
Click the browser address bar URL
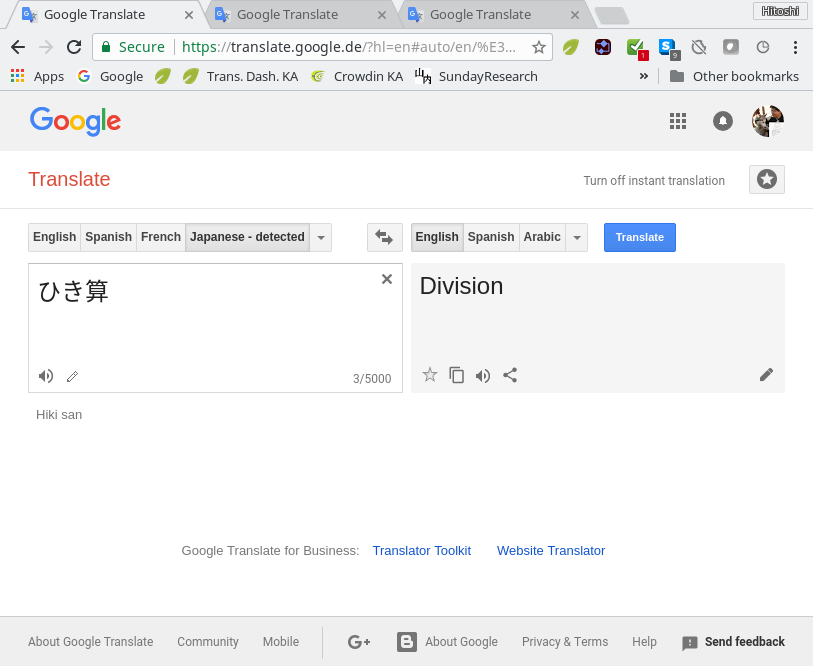[x=348, y=47]
